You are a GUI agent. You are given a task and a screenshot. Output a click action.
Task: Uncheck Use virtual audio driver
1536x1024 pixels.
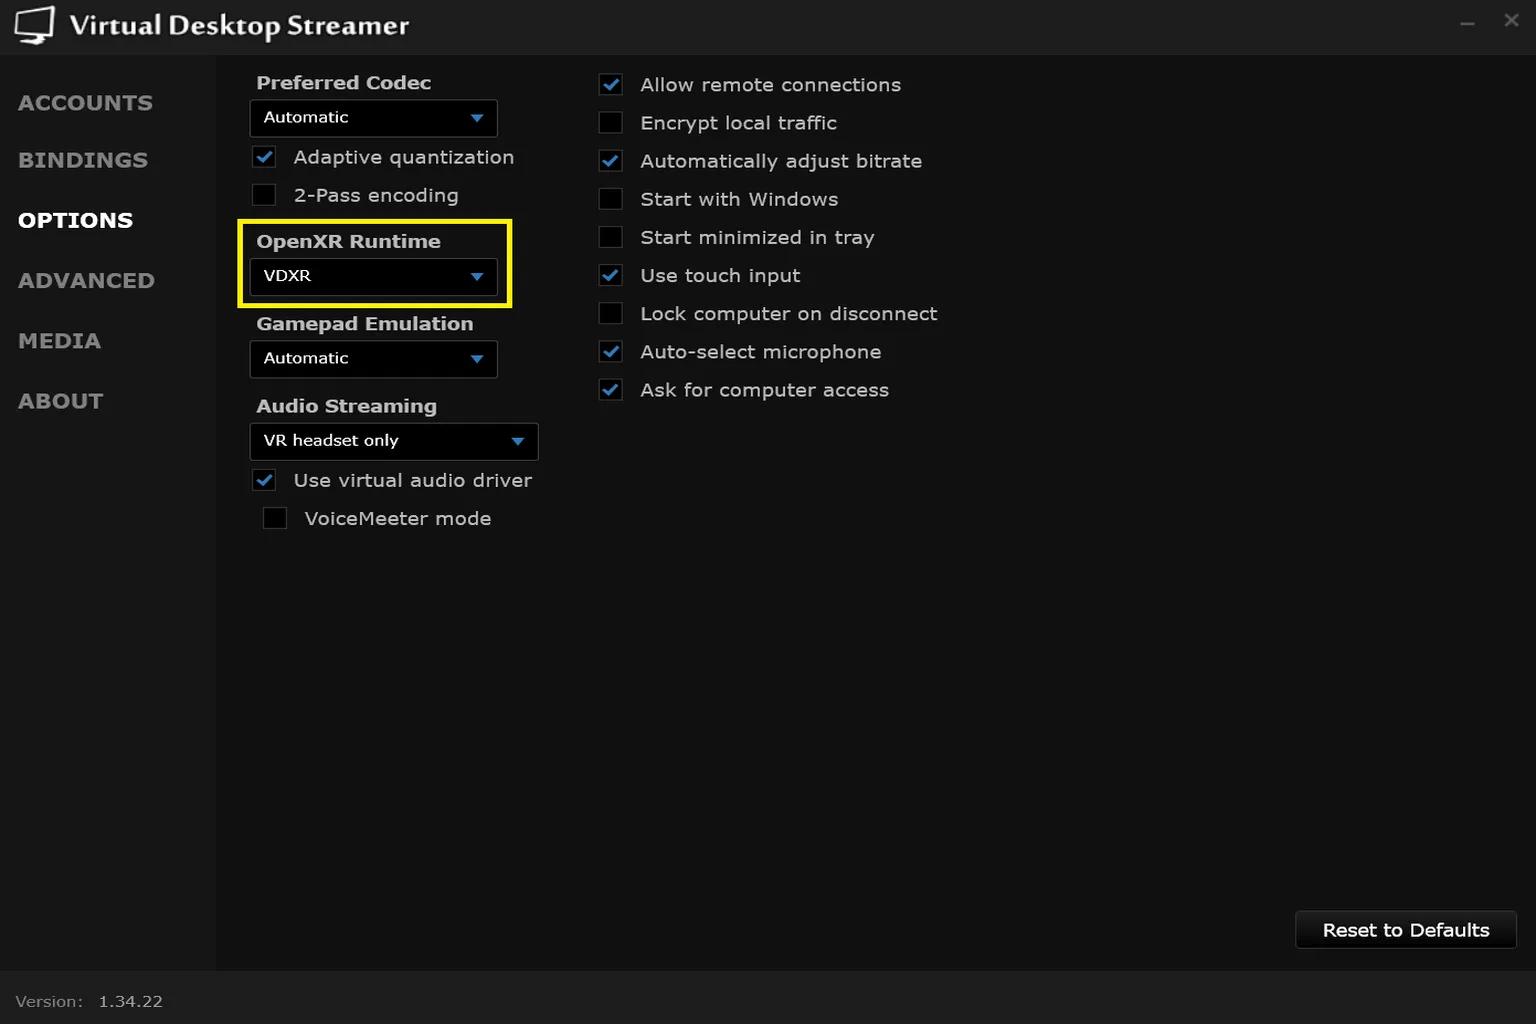264,480
